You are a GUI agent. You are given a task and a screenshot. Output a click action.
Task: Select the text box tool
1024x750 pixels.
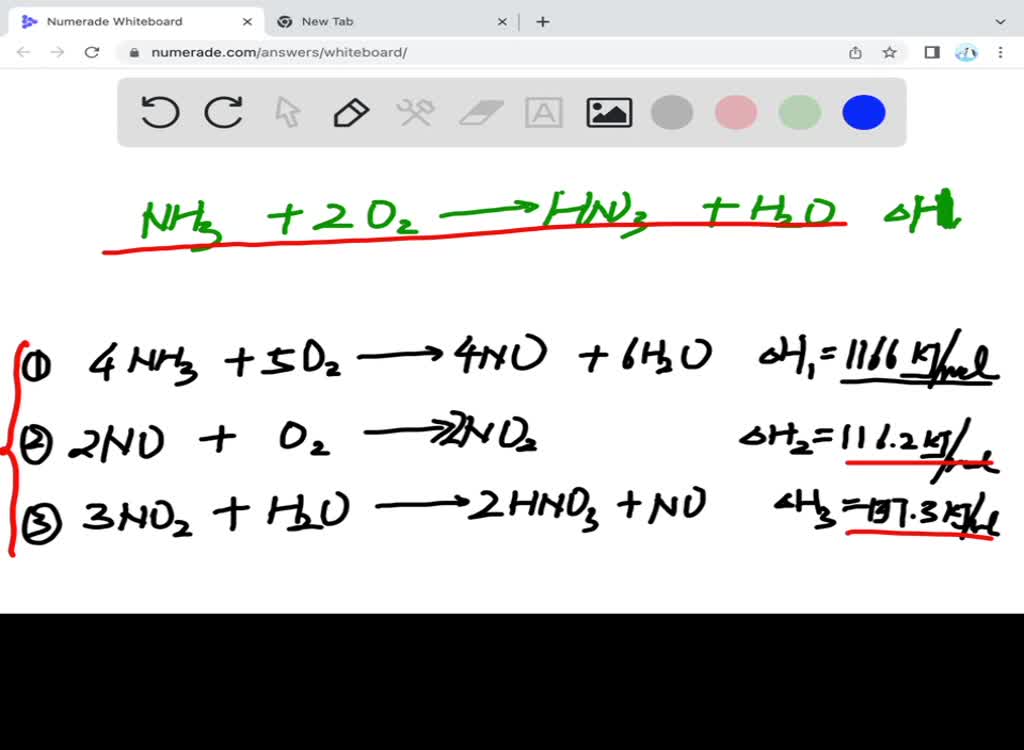click(x=545, y=112)
